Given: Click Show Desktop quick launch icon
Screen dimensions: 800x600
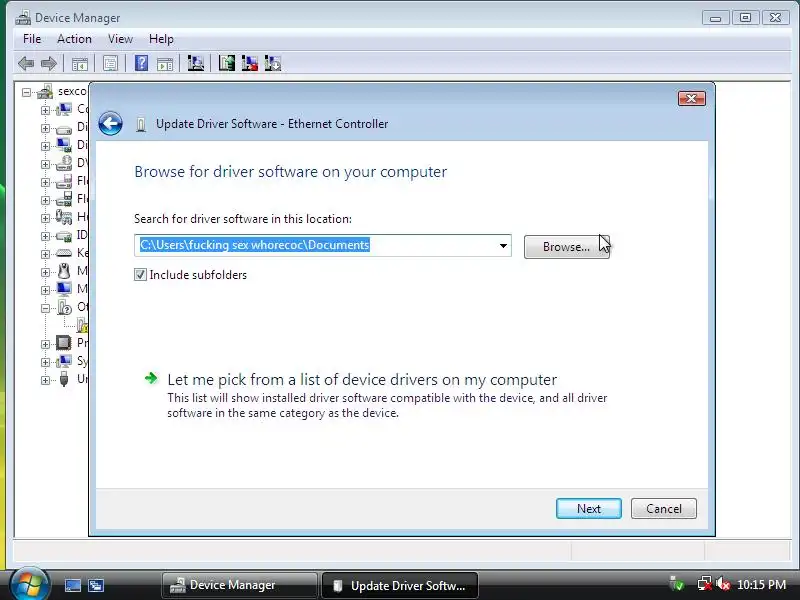Looking at the screenshot, I should 73,585.
